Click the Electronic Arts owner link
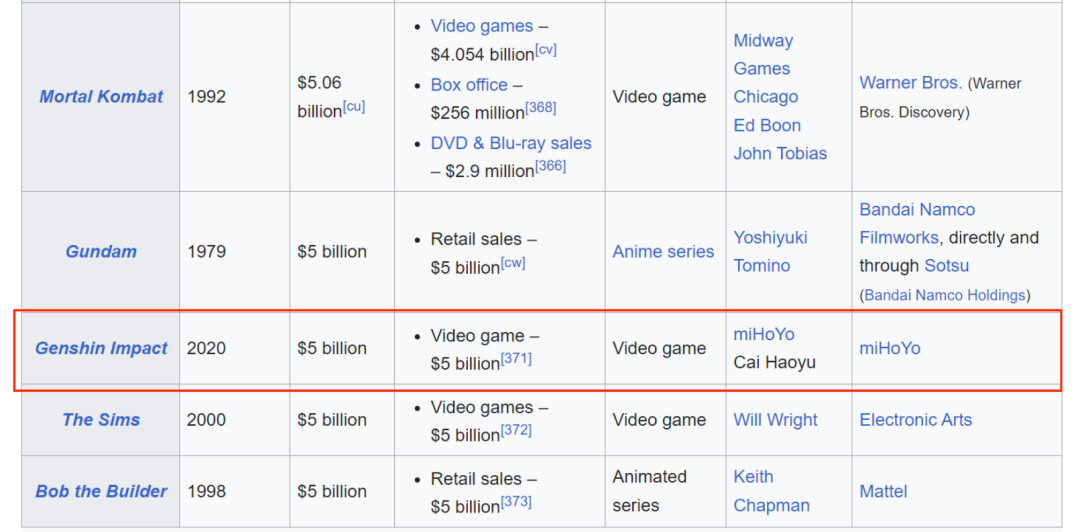 point(915,420)
